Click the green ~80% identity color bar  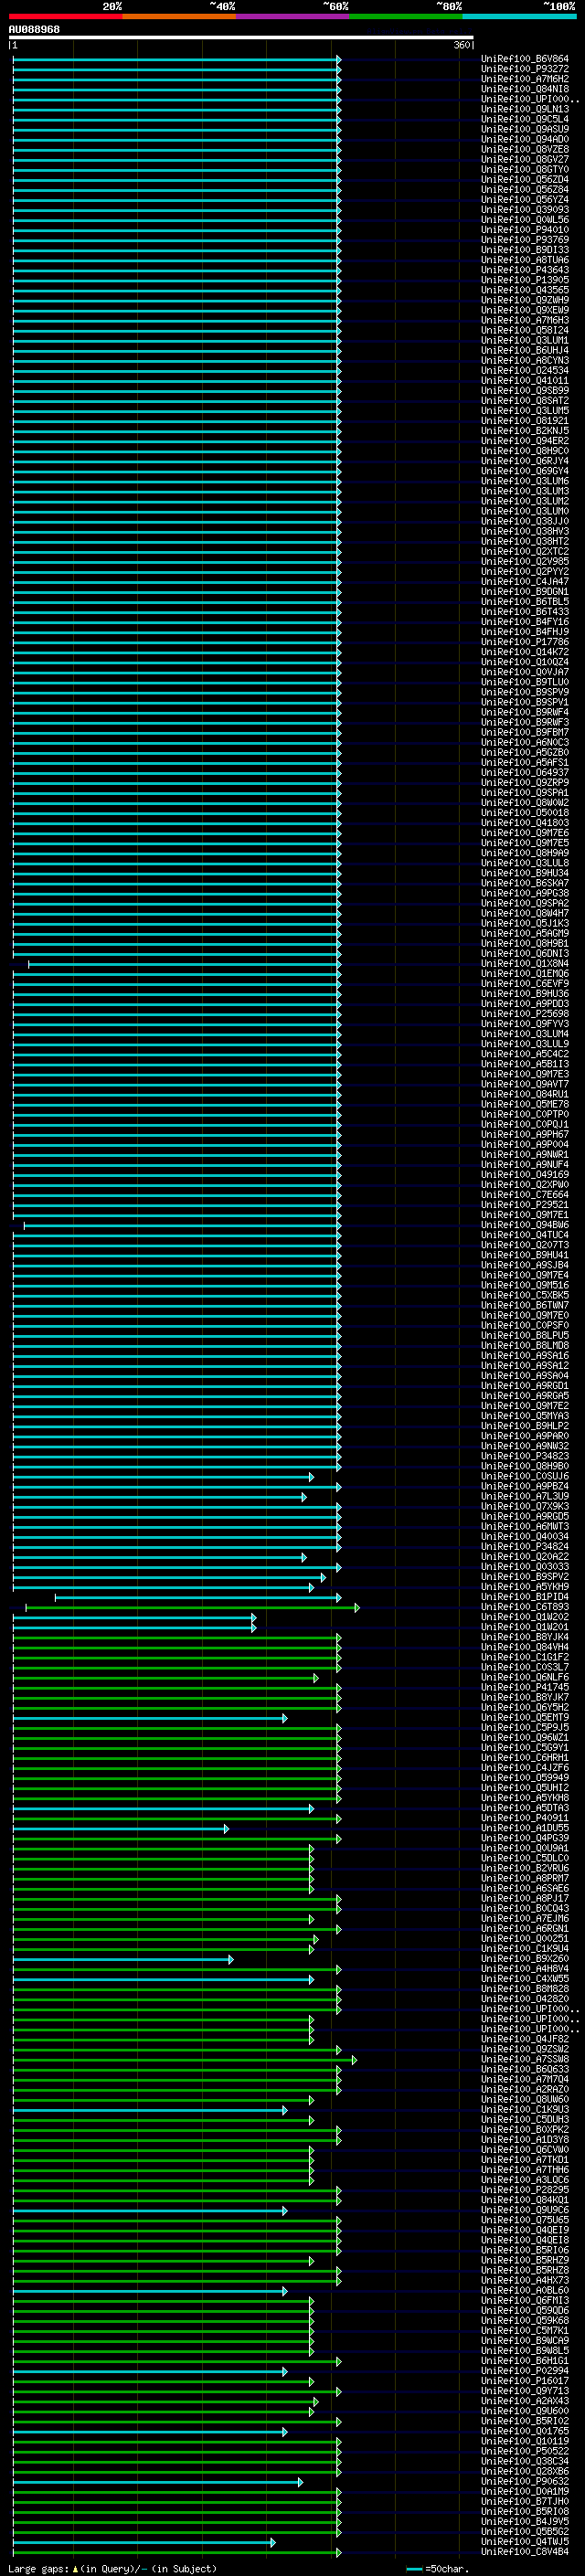[405, 16]
